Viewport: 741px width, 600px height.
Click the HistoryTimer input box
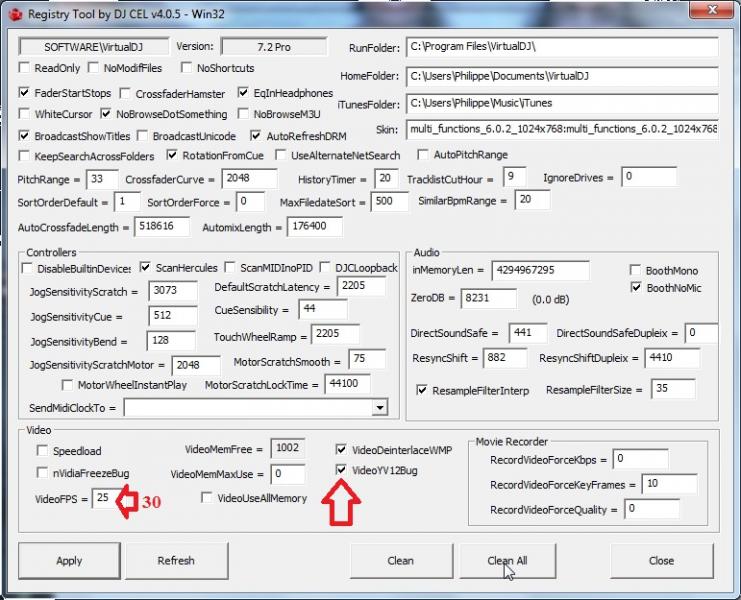(386, 179)
